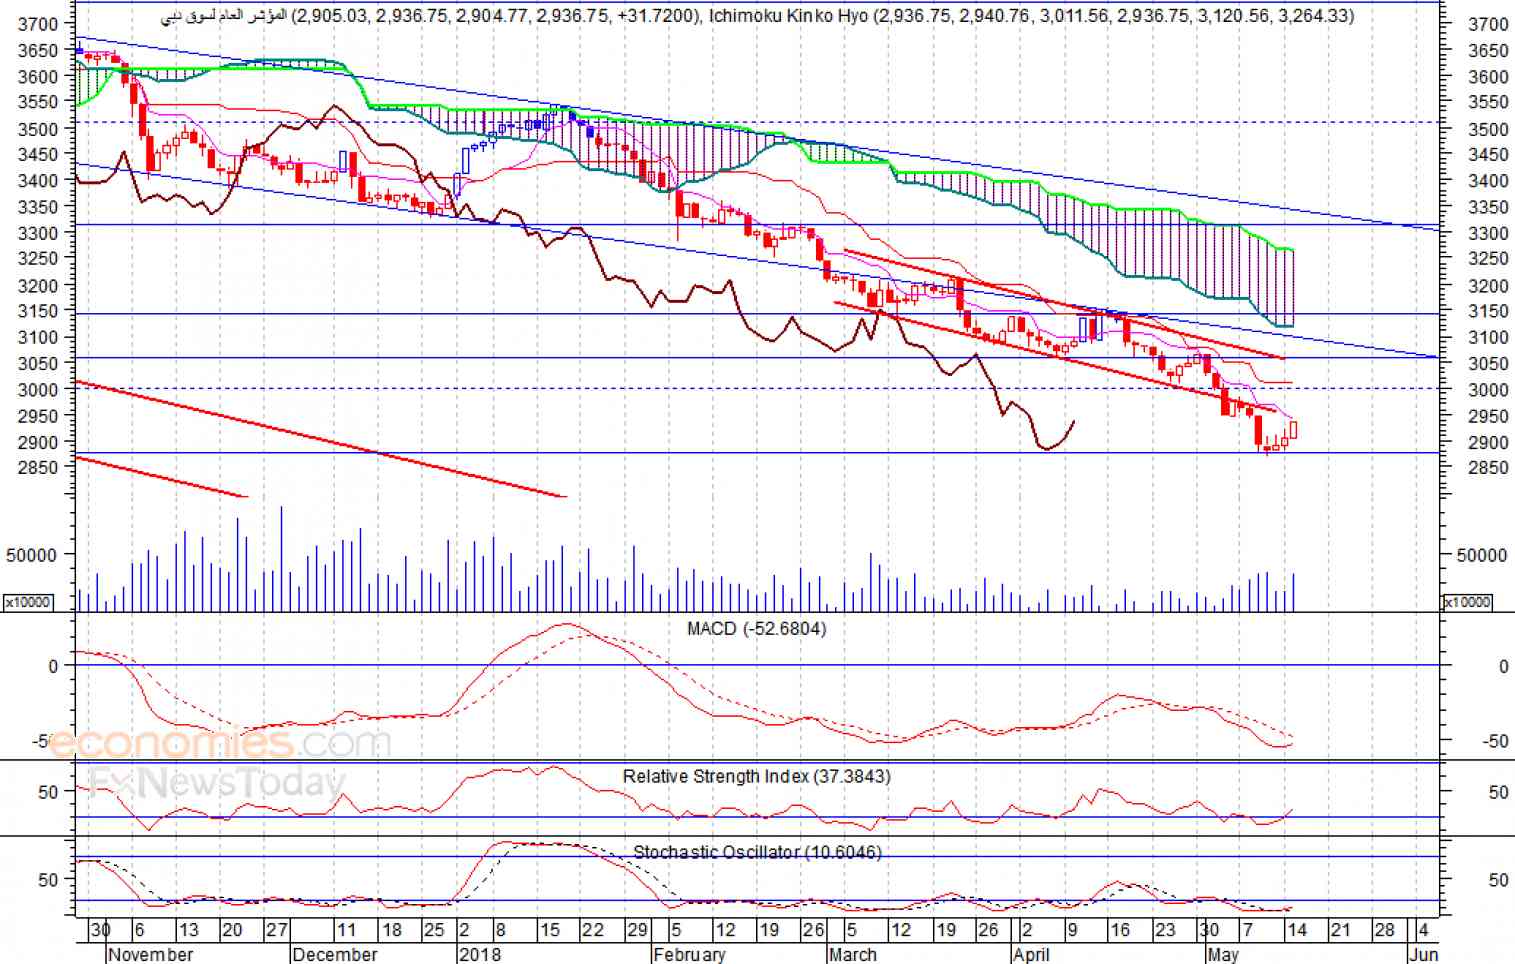Click the date 25 in December
Viewport: 1515px width, 964px height.
(434, 930)
